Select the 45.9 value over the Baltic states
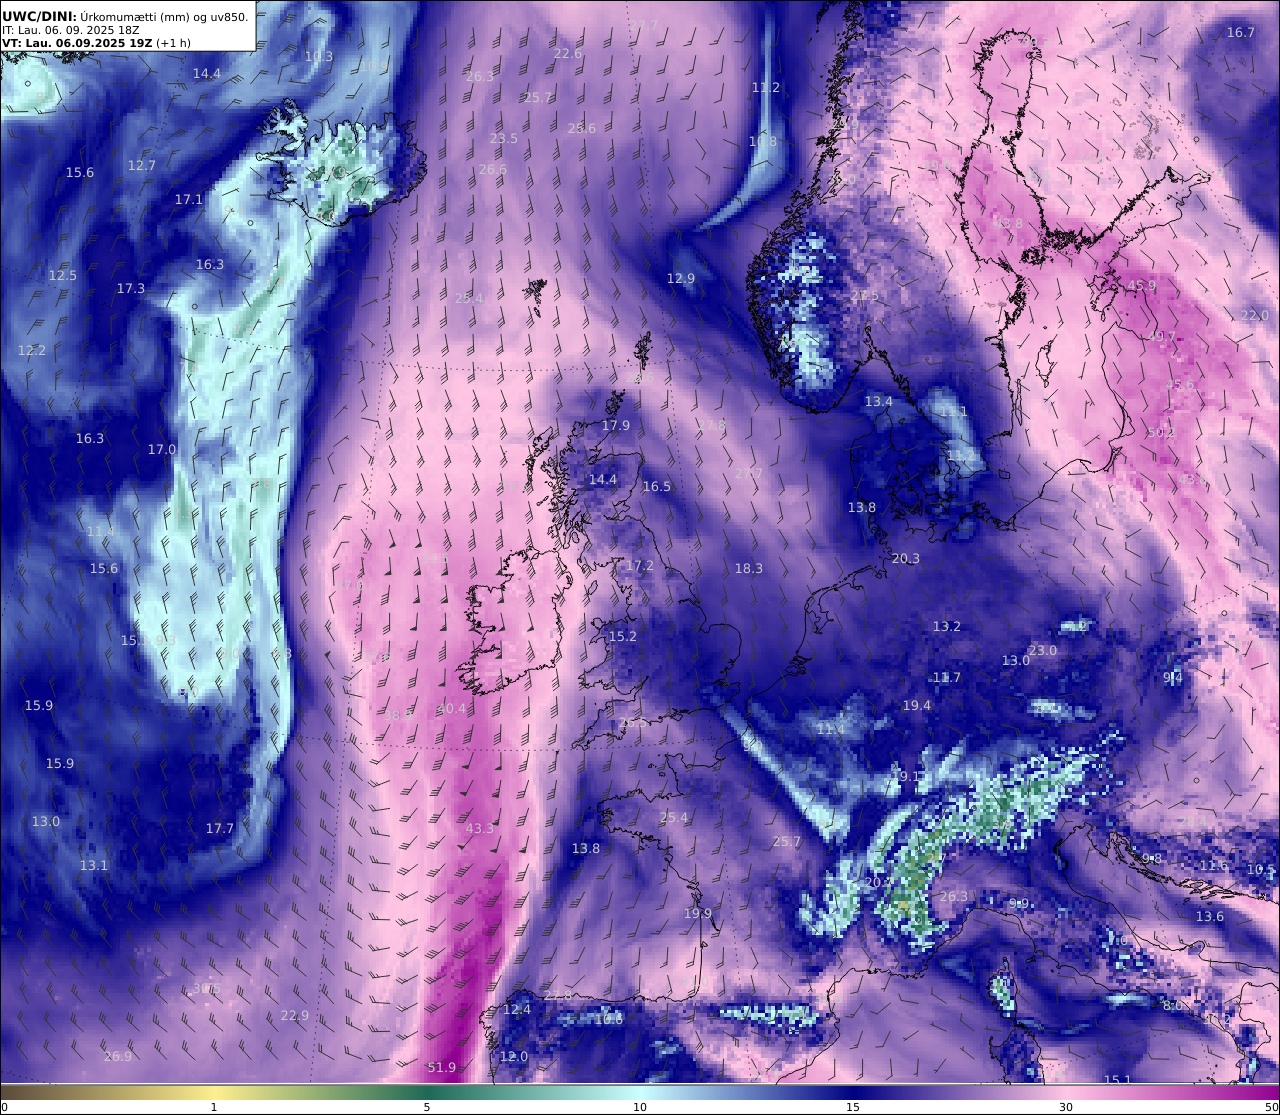The width and height of the screenshot is (1280, 1115). 1141,285
